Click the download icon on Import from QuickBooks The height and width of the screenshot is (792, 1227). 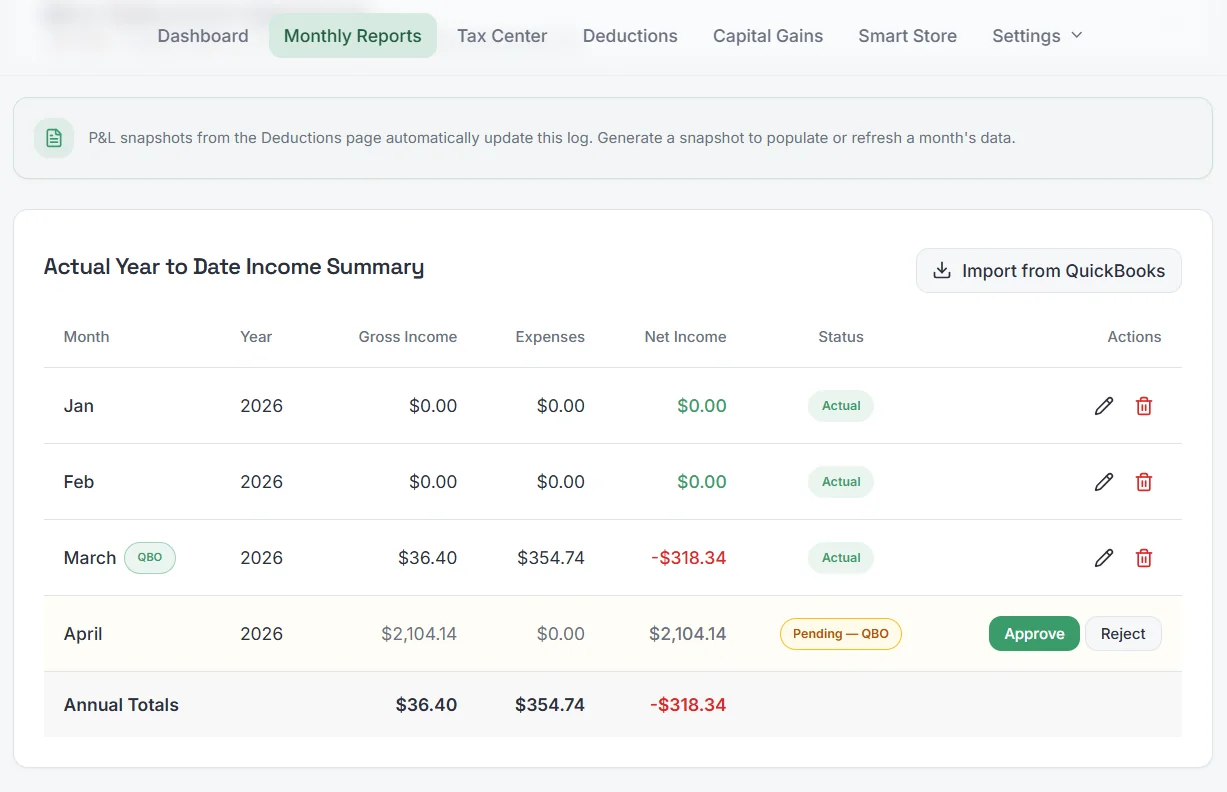click(x=941, y=271)
